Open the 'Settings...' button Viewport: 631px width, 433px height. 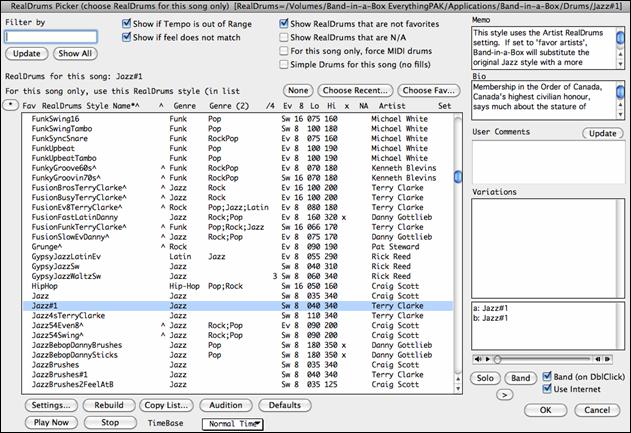[x=51, y=405]
